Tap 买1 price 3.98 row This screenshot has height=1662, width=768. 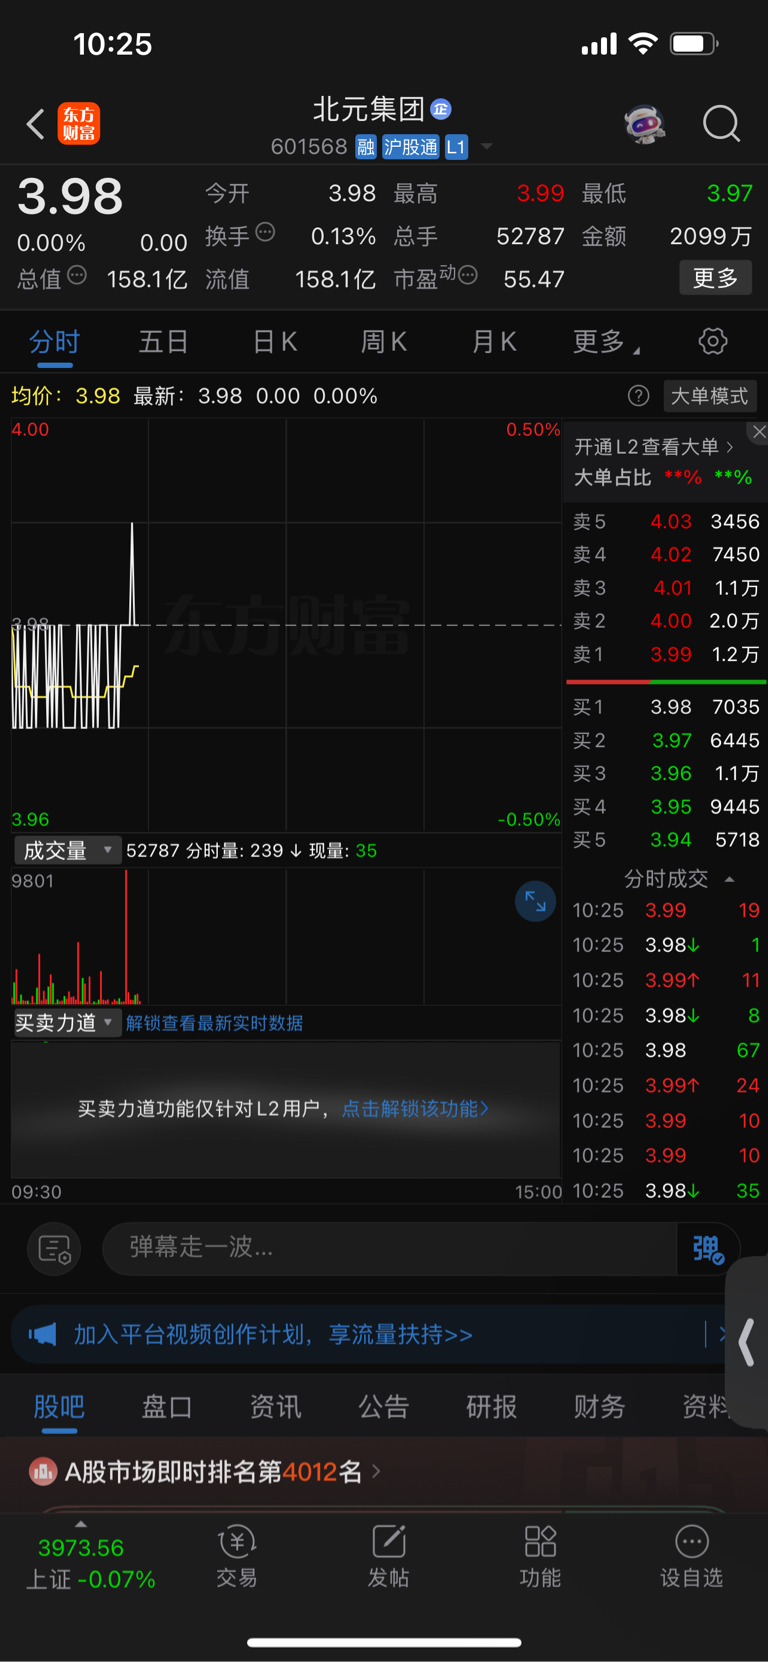(666, 707)
